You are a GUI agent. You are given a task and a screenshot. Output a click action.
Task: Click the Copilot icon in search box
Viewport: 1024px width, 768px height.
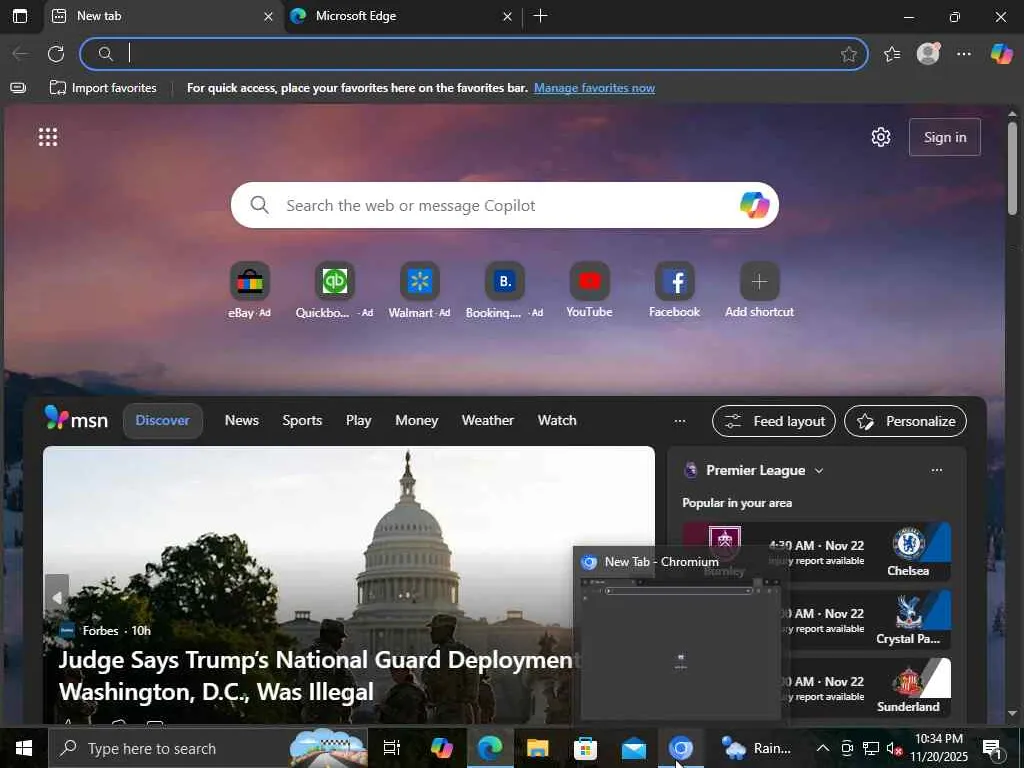[754, 205]
